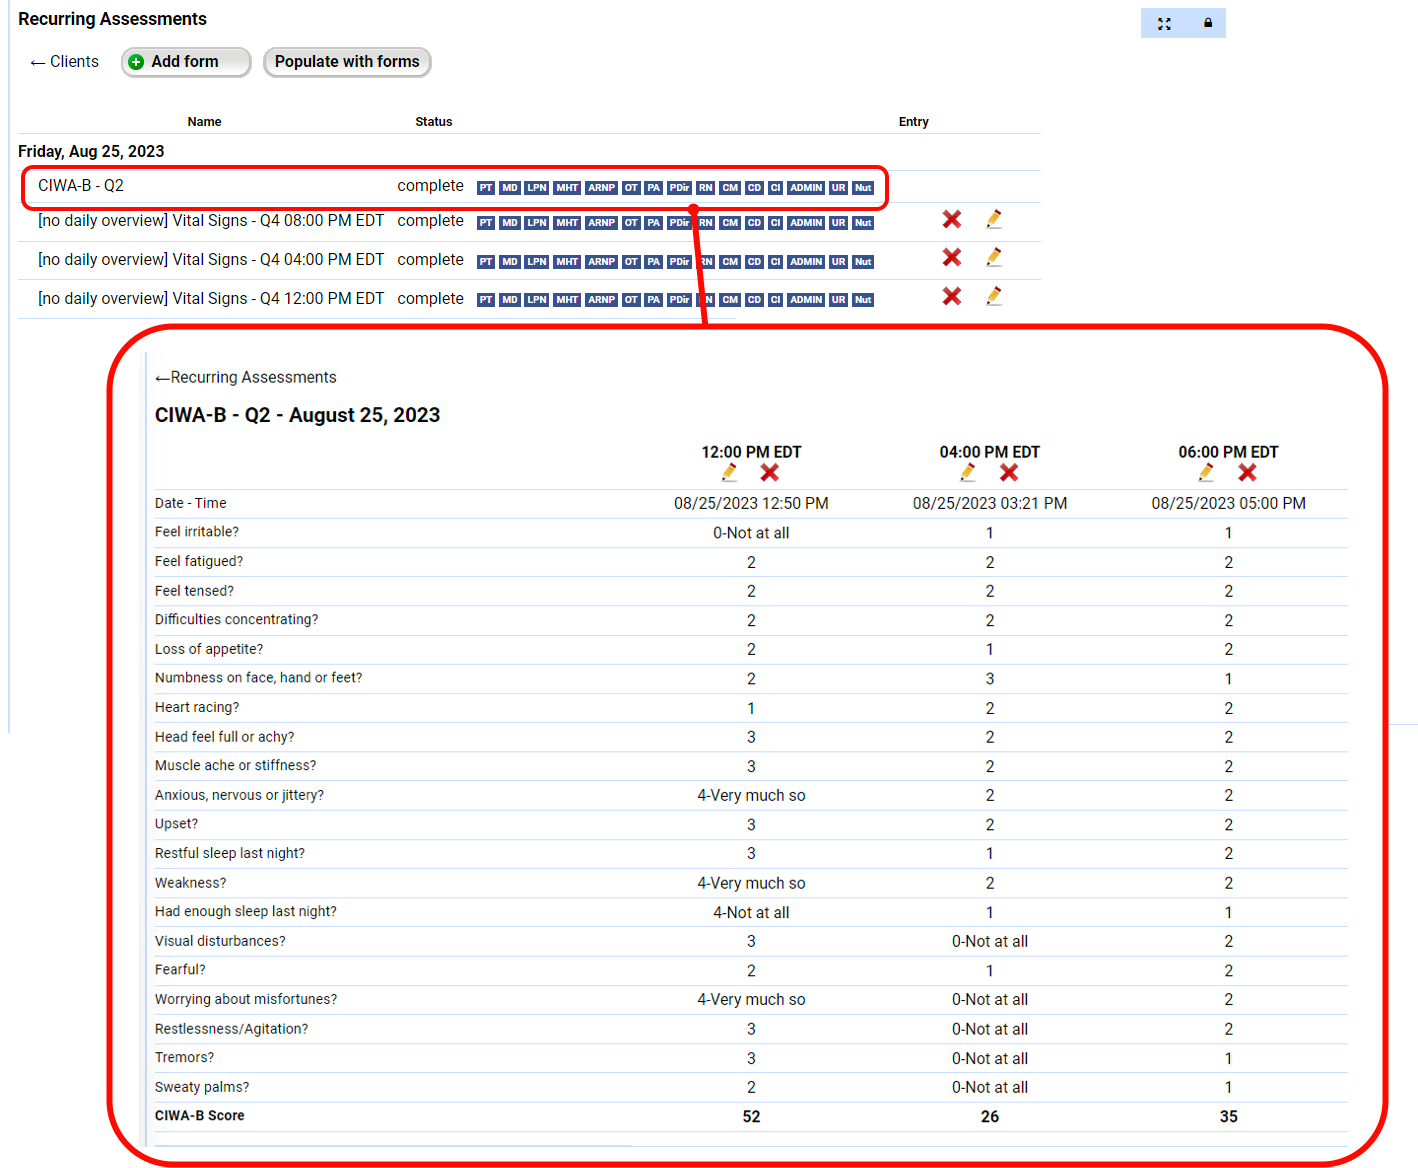
Task: Go back to Clients
Action: 65,62
